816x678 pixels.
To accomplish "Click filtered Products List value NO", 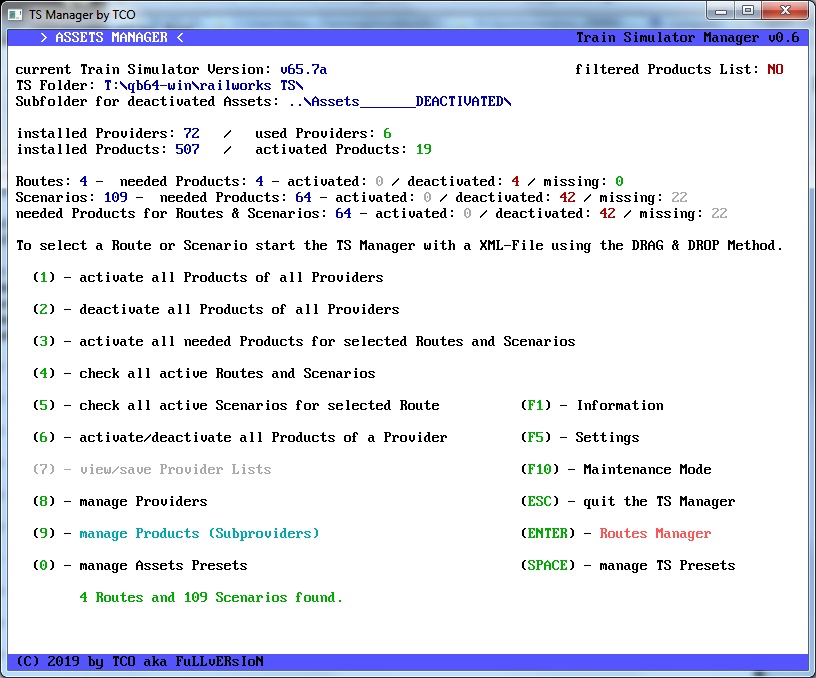I will (x=775, y=69).
